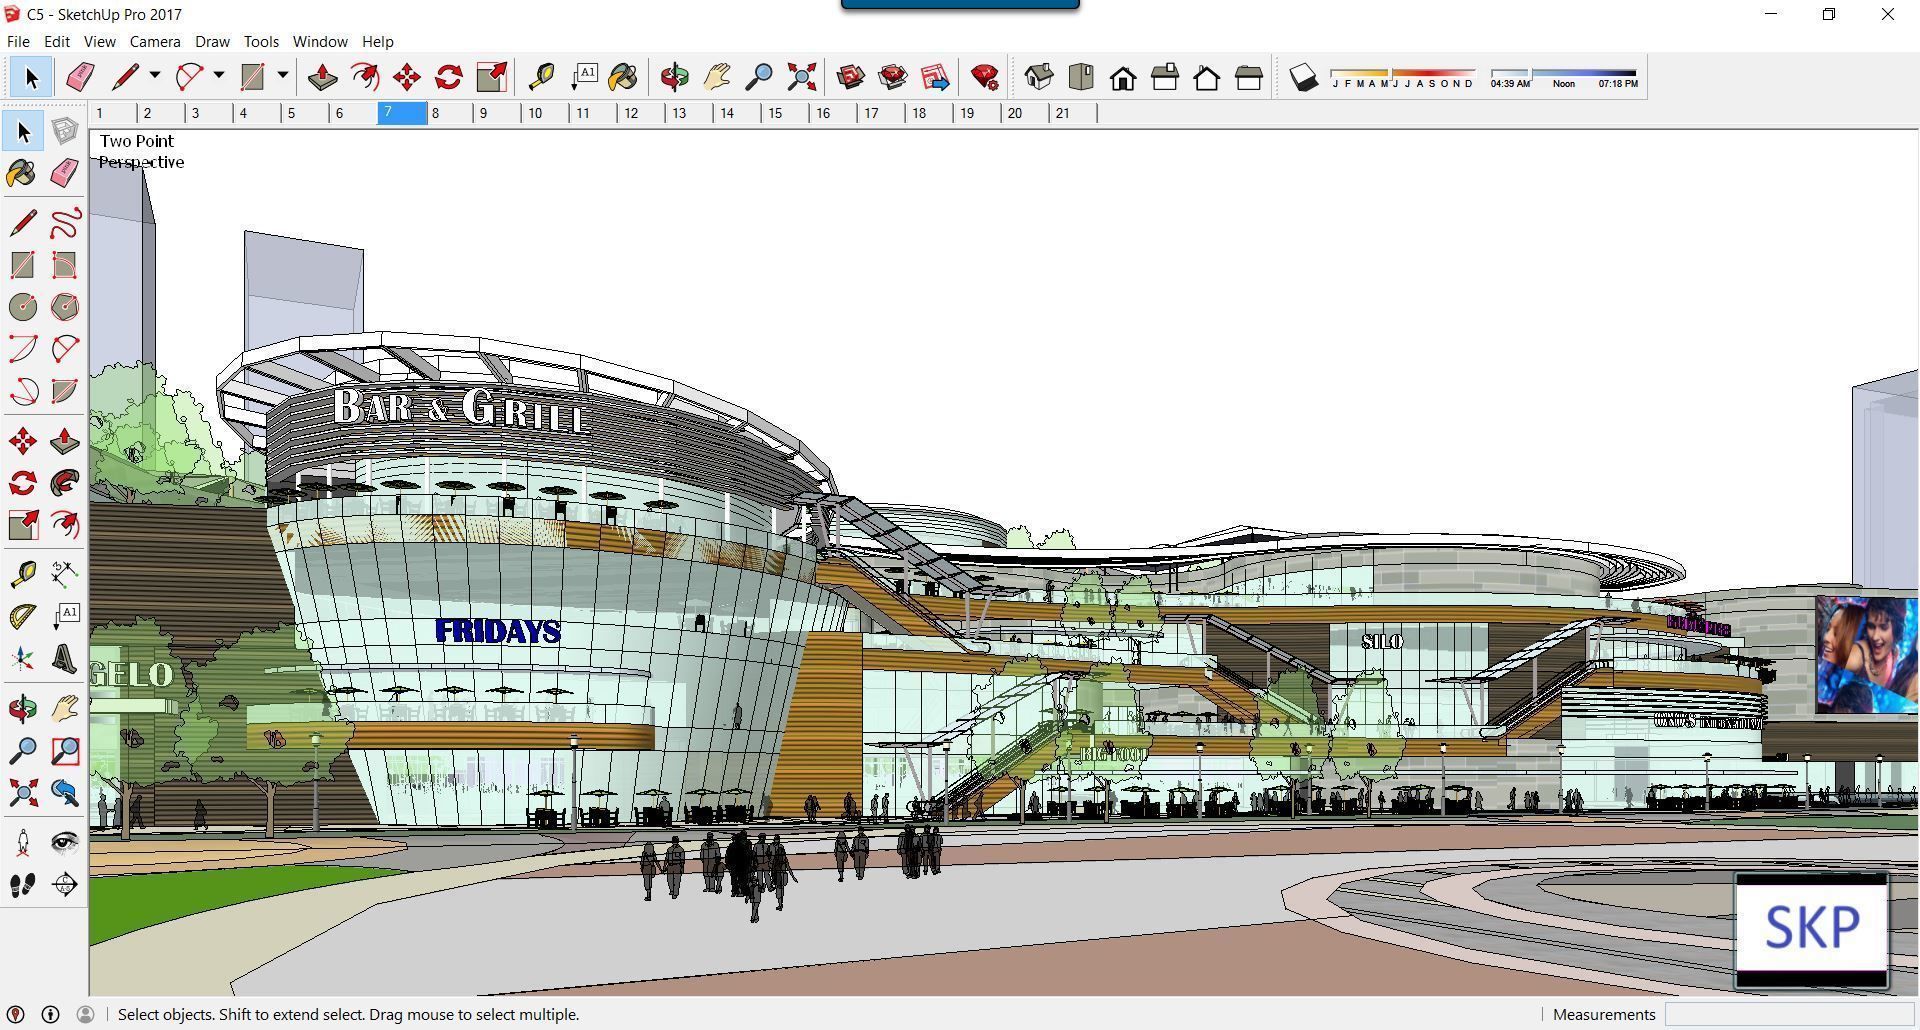Select Position Camera tool in left toolbar
This screenshot has width=1920, height=1030.
click(23, 843)
